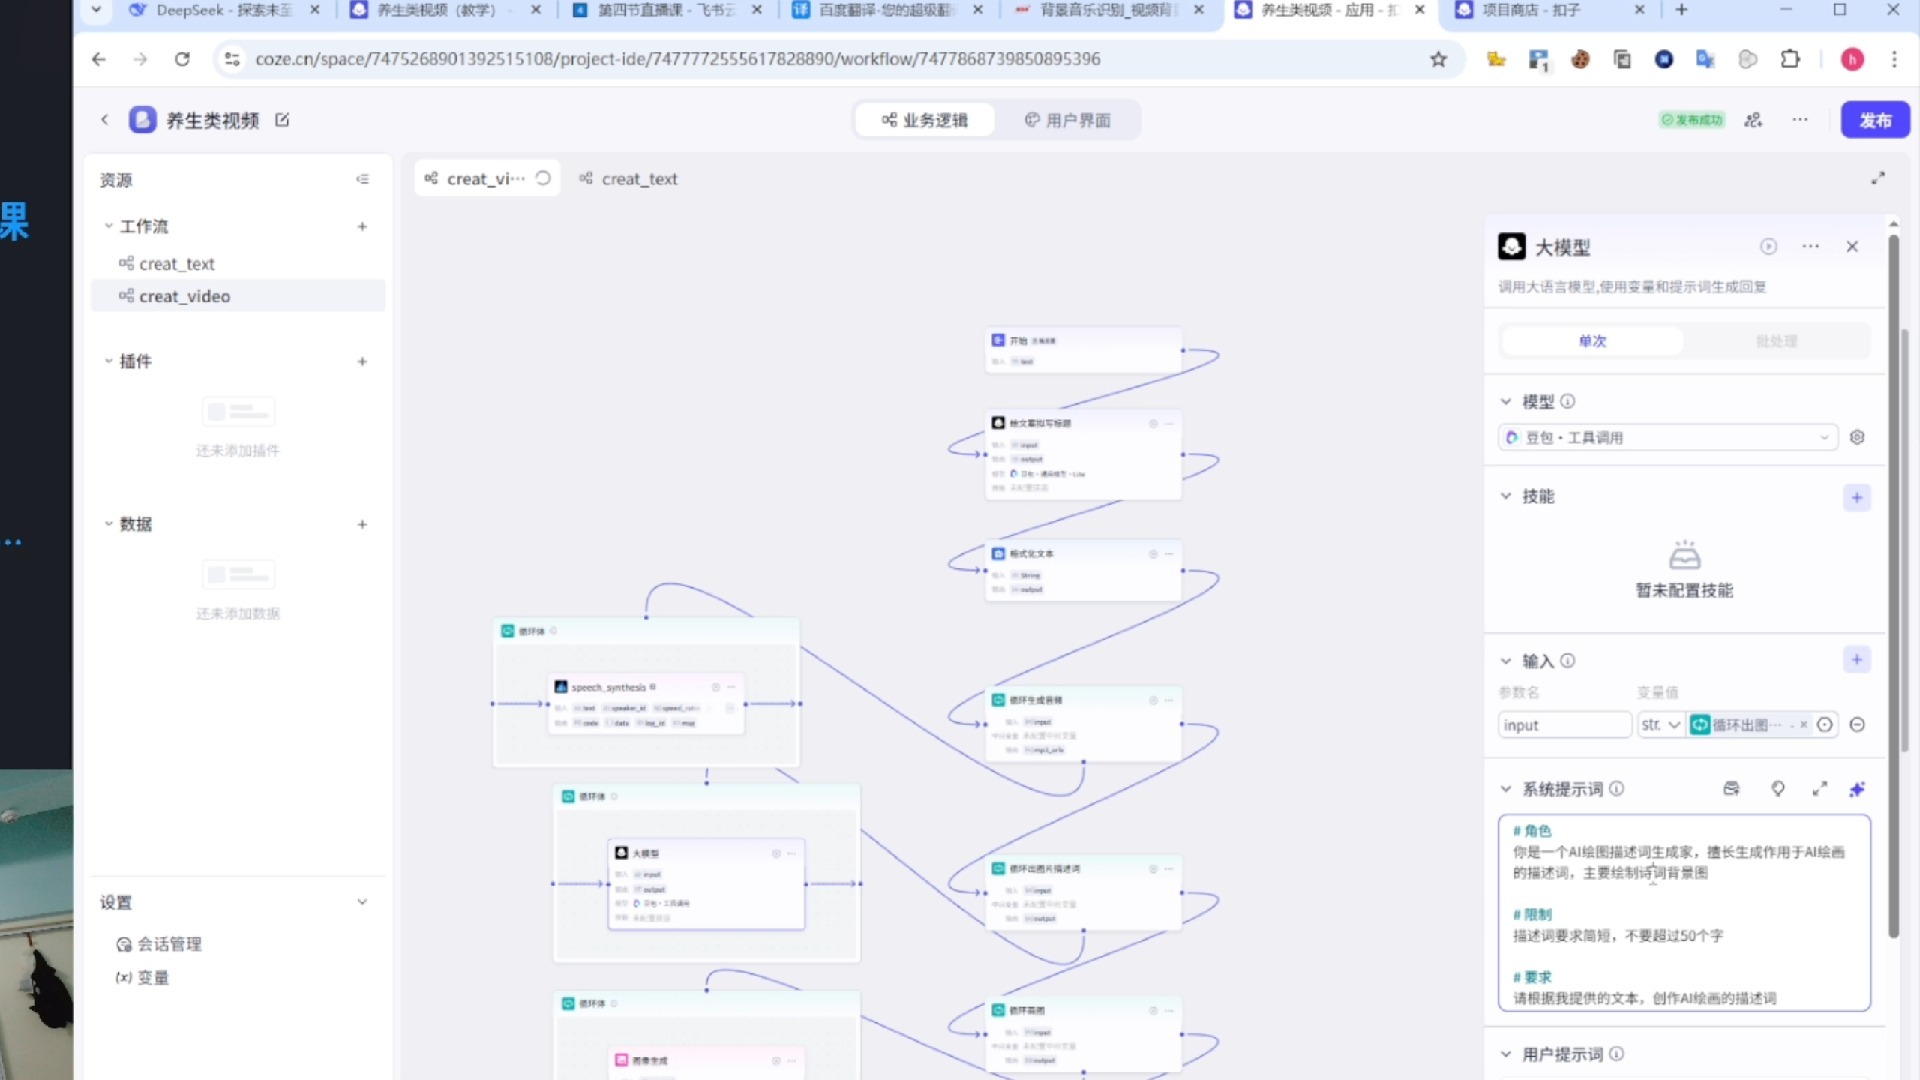The image size is (1920, 1080).
Task: Collapse the 系统提示词 section
Action: point(1506,789)
